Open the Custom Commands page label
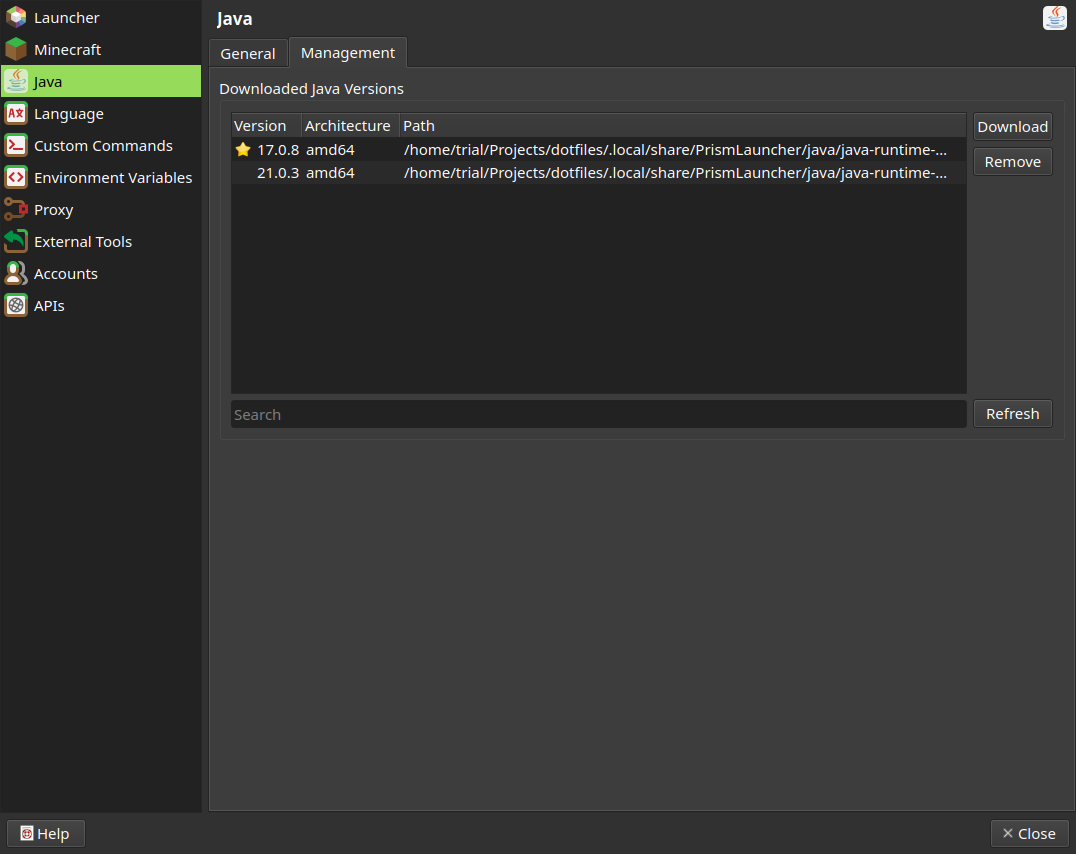Screen dimensions: 1076x854 pyautogui.click(x=103, y=146)
